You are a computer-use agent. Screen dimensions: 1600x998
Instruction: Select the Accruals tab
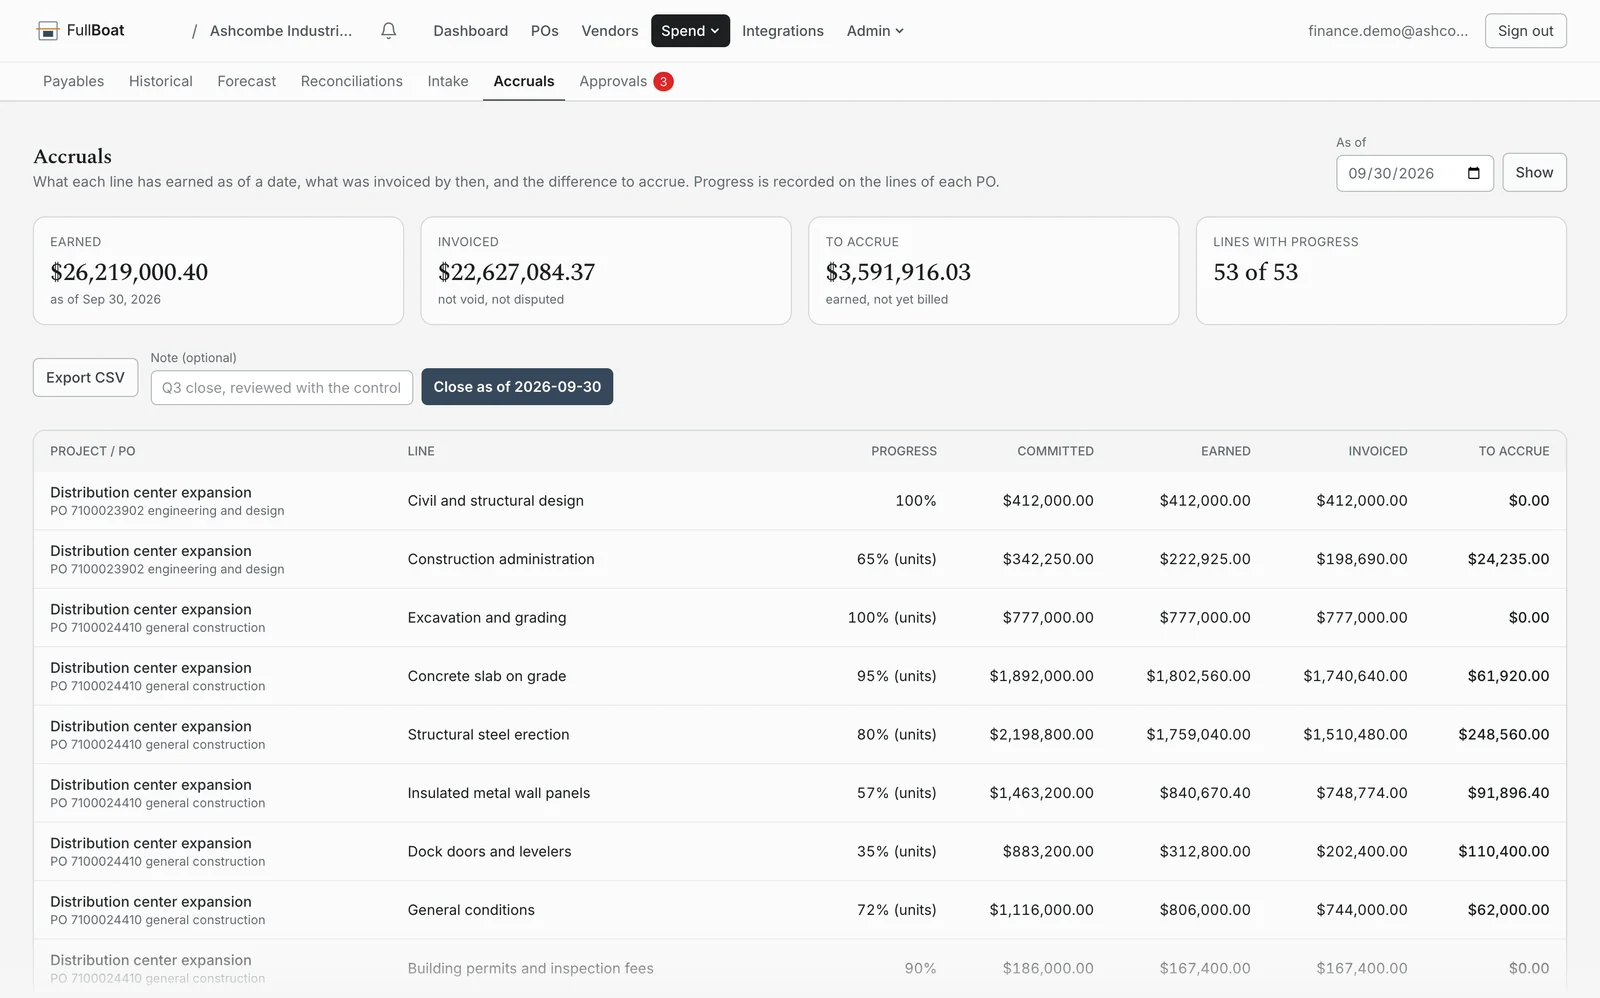(x=524, y=81)
